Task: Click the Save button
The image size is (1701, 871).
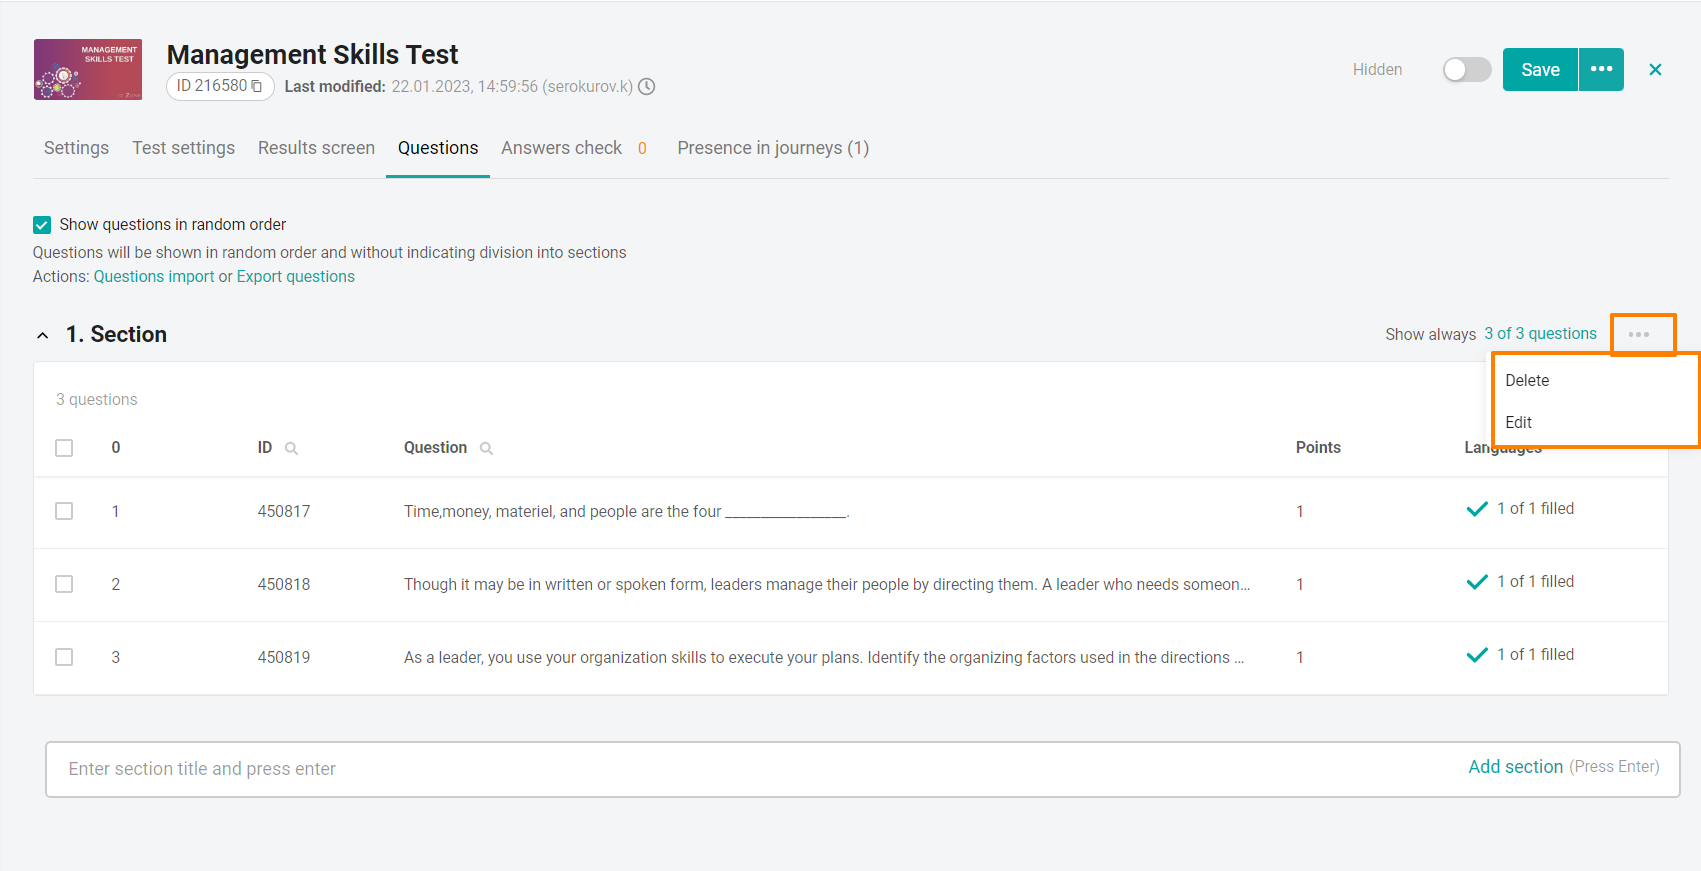Action: 1540,69
